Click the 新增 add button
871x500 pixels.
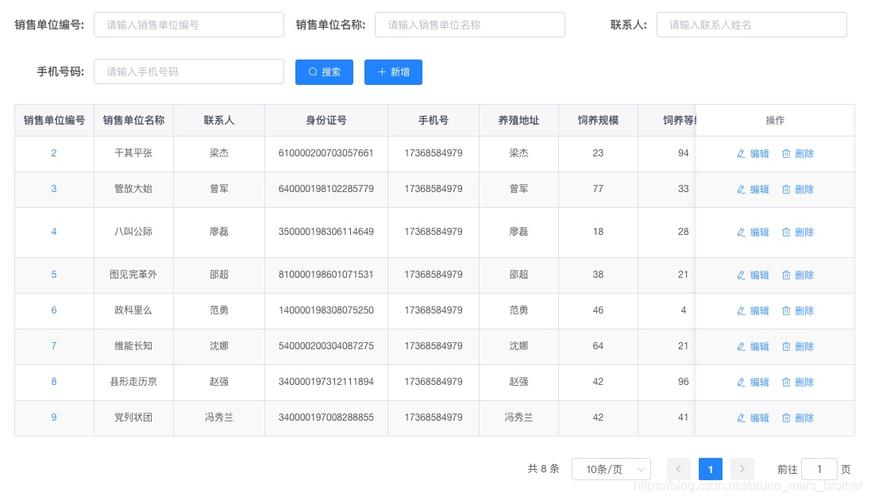(393, 72)
